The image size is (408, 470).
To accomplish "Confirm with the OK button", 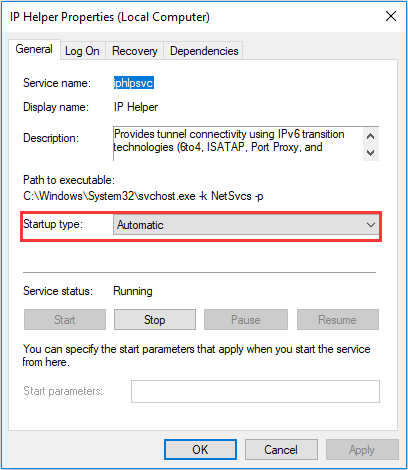I will tap(200, 450).
